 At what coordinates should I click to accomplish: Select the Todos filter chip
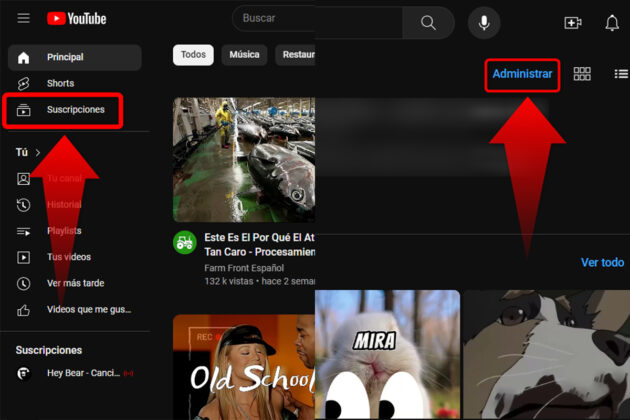point(193,55)
